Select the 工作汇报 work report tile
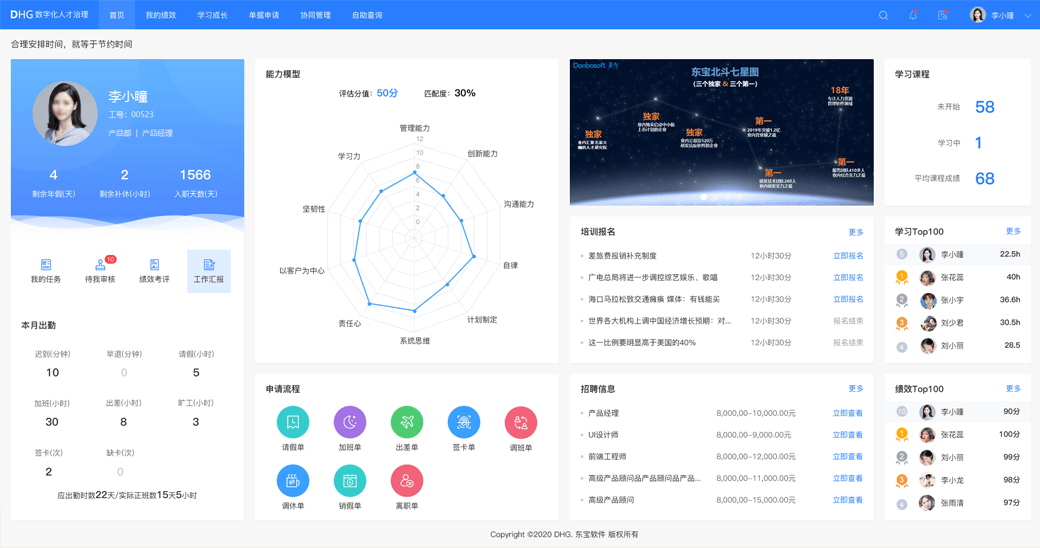Screen dimensions: 1040x548 click(x=209, y=270)
